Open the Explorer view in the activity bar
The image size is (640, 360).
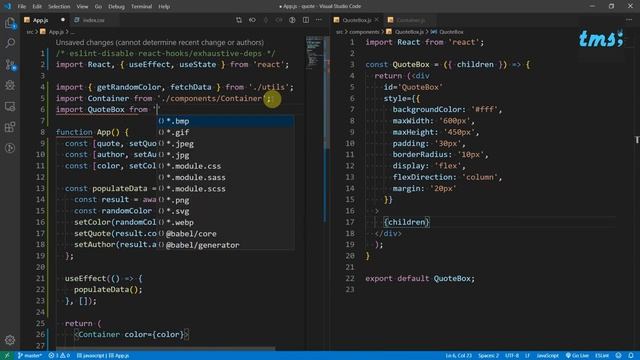[x=10, y=23]
